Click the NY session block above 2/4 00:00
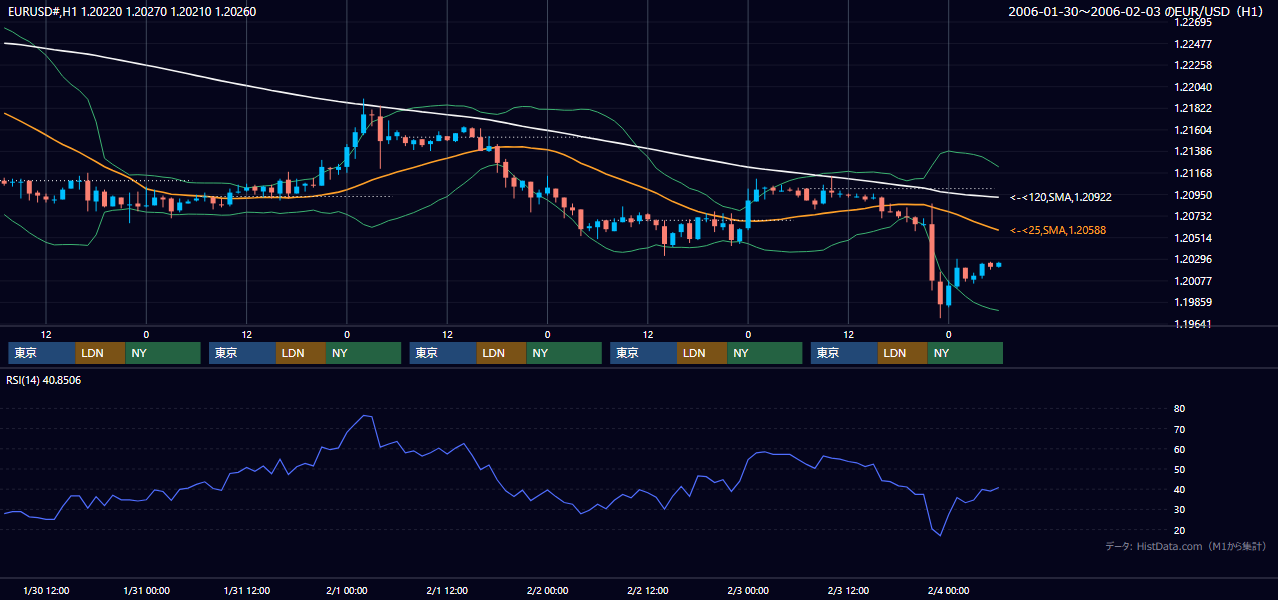This screenshot has width=1278, height=600. pos(965,353)
